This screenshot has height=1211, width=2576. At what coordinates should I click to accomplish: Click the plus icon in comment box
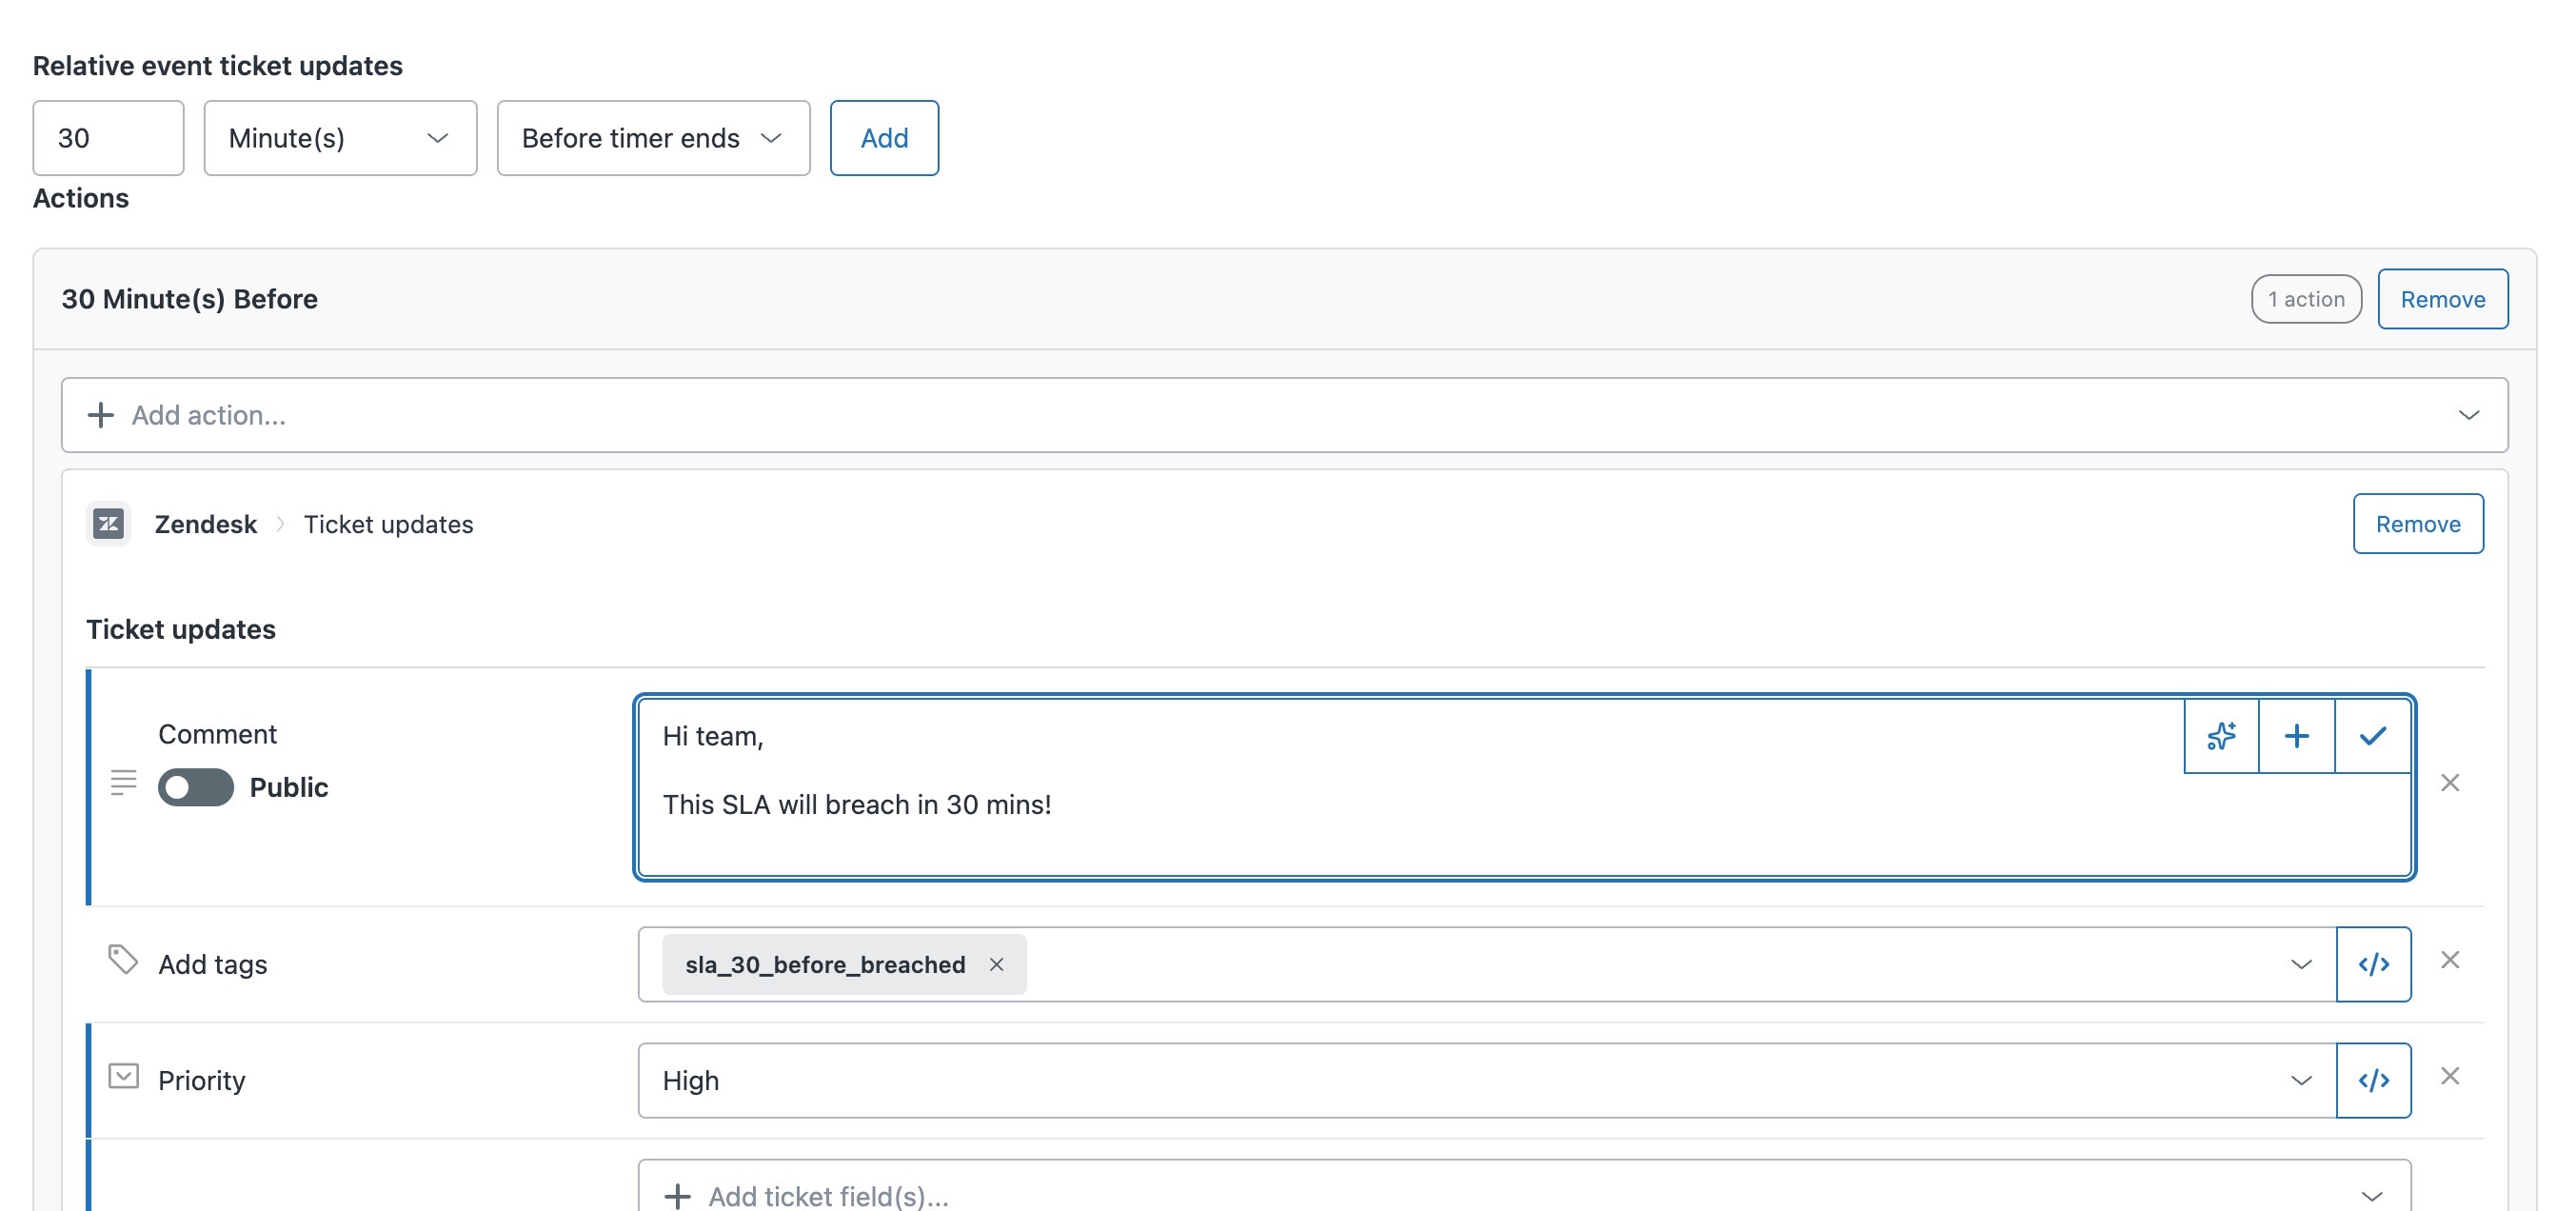coord(2297,736)
